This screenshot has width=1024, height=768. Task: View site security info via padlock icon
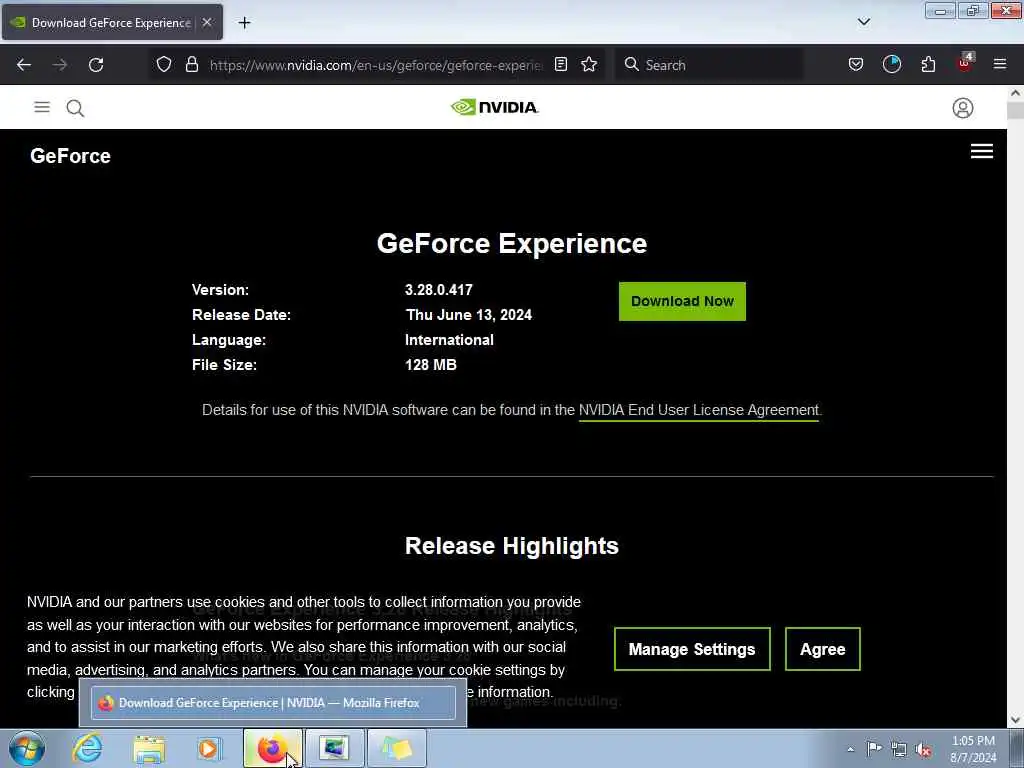click(191, 65)
